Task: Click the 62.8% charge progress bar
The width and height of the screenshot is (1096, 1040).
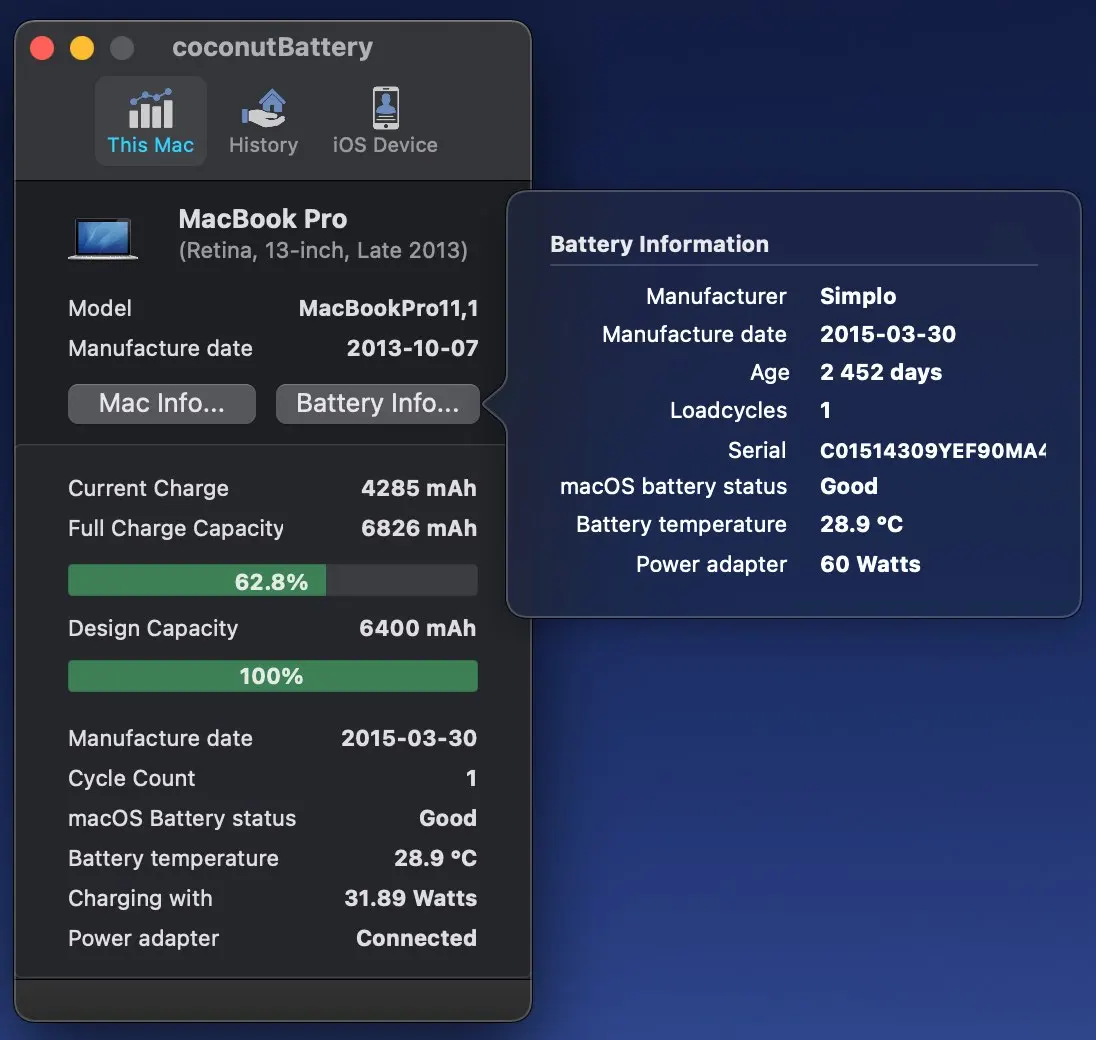Action: pos(273,580)
